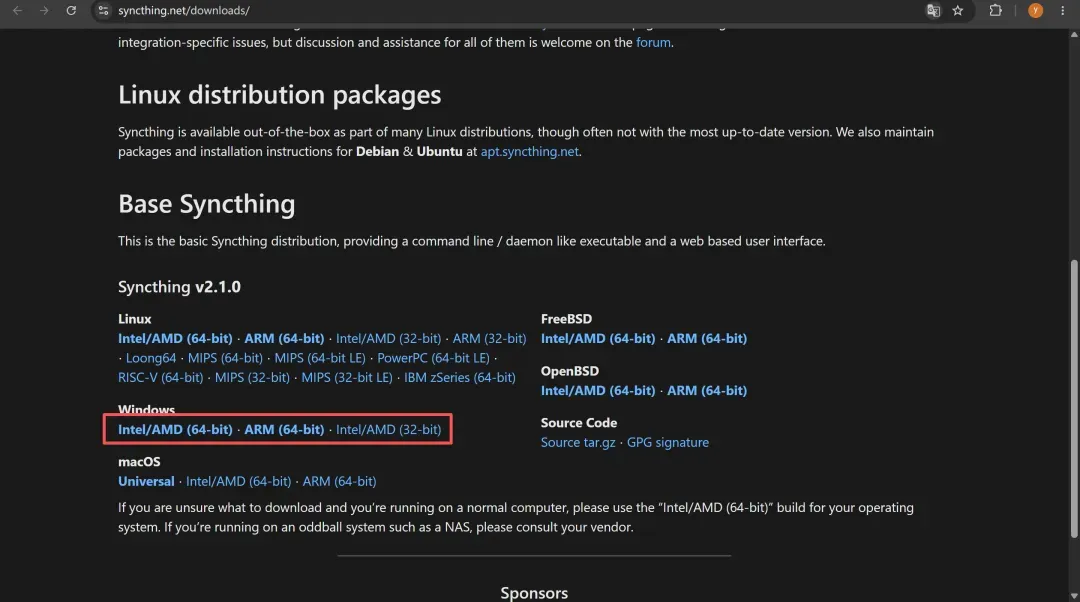Download Windows Intel/AMD (32-bit) build

click(388, 429)
